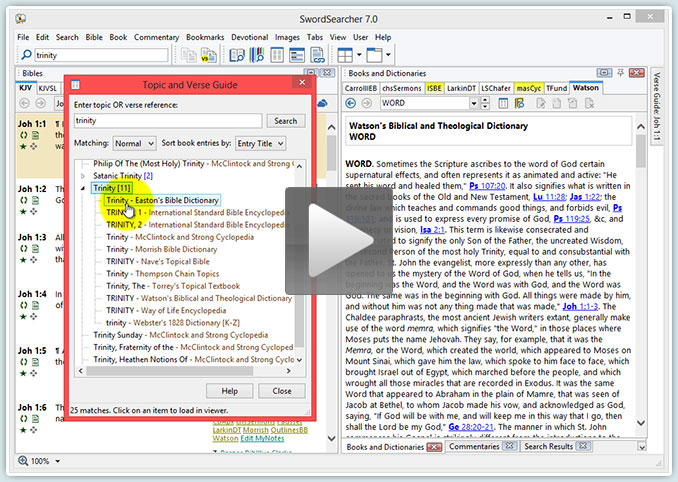
Task: Click the book search icon beside WORD field
Action: 519,103
